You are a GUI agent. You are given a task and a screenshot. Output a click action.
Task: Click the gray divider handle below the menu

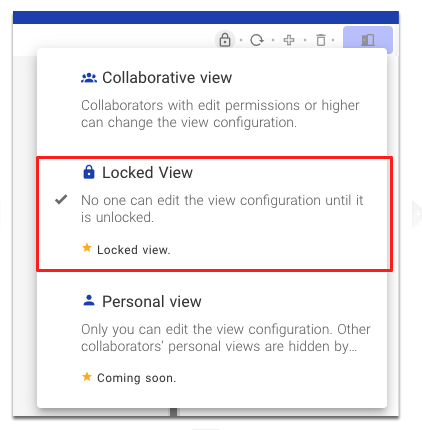173,412
